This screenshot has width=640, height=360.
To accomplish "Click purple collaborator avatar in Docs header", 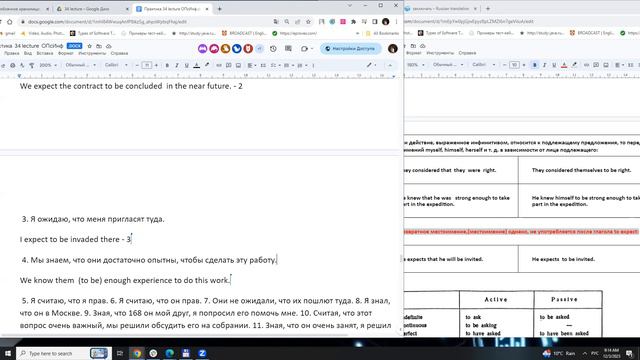I will point(202,49).
